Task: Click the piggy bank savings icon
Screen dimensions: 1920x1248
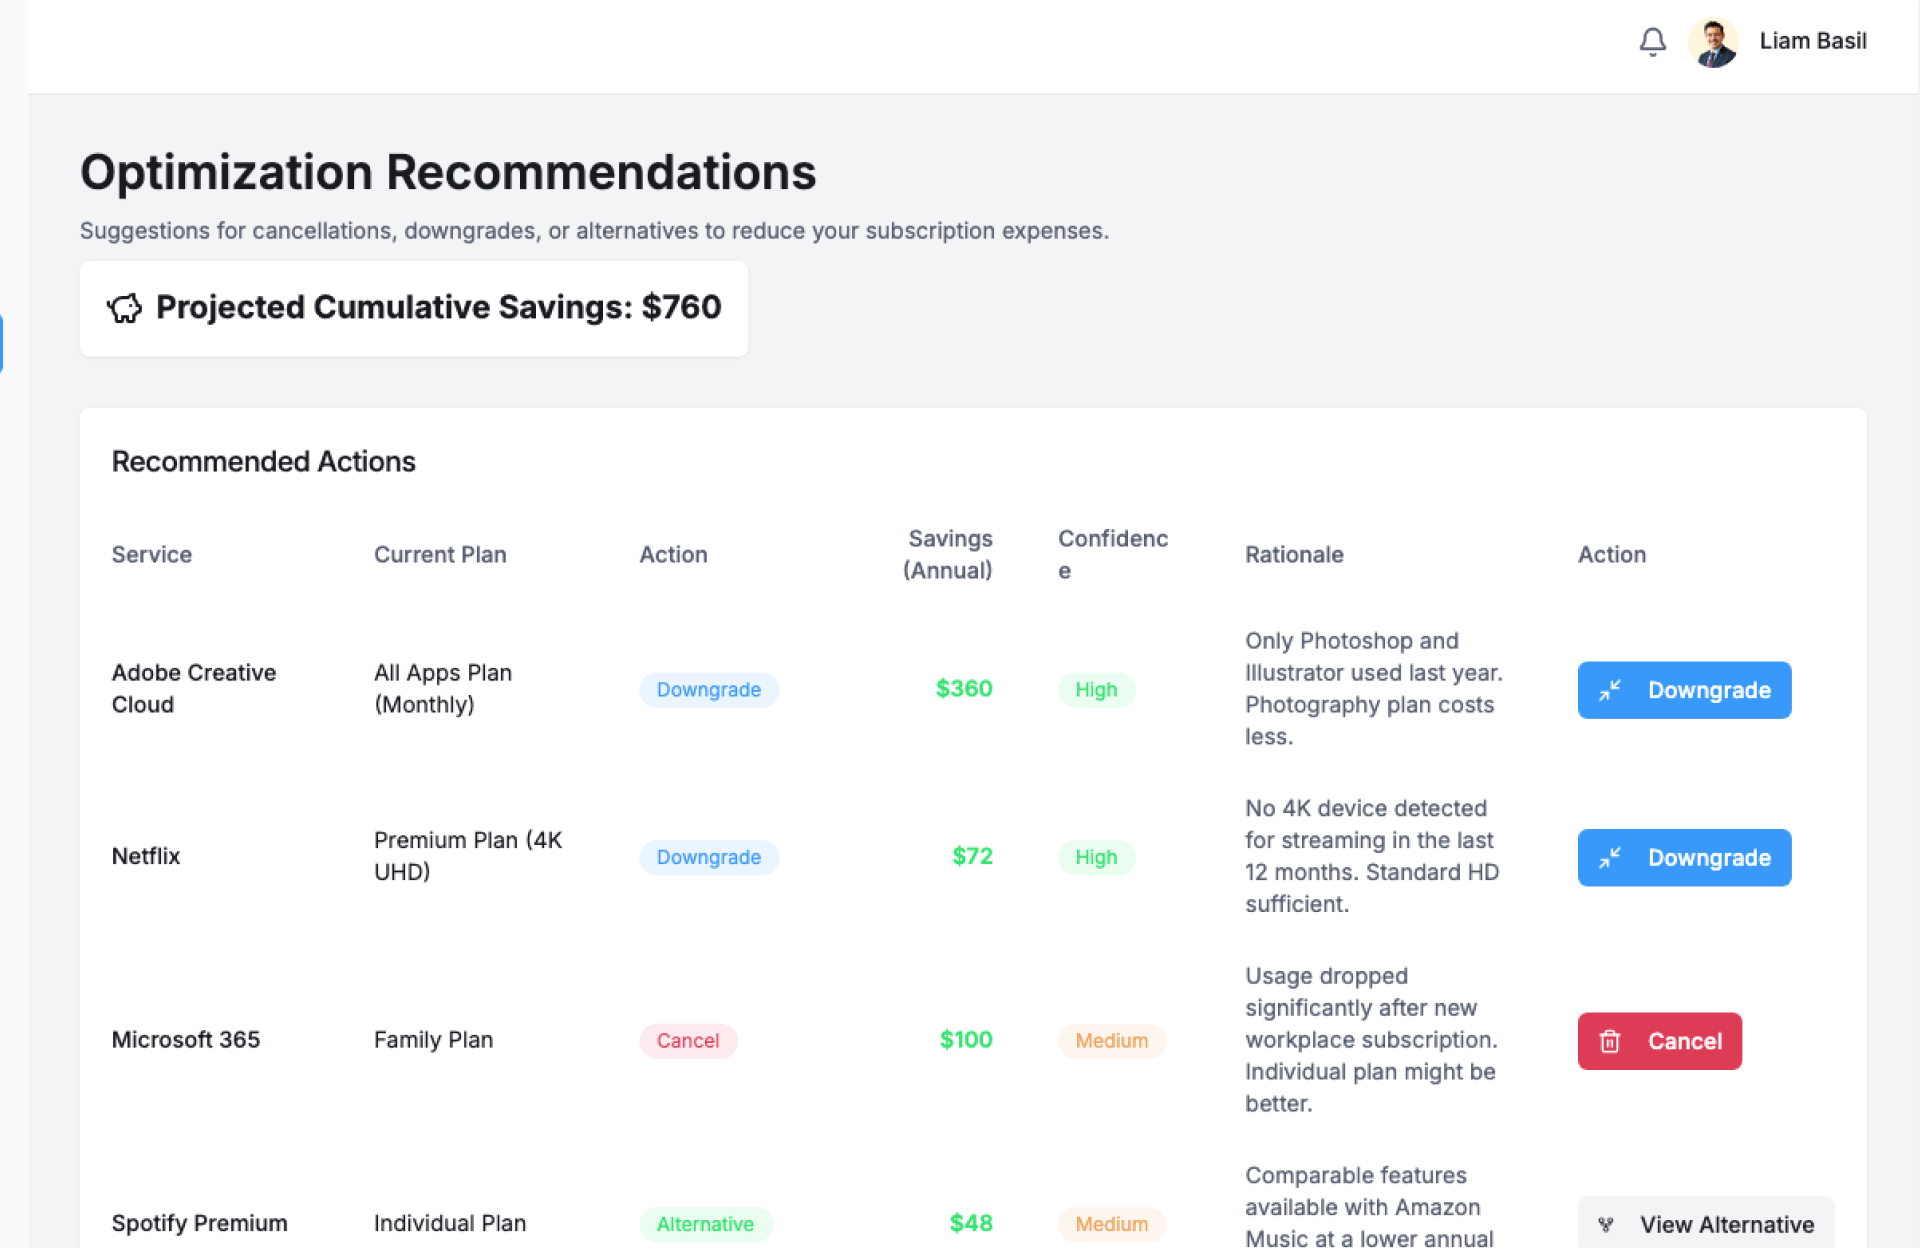Action: pyautogui.click(x=125, y=308)
